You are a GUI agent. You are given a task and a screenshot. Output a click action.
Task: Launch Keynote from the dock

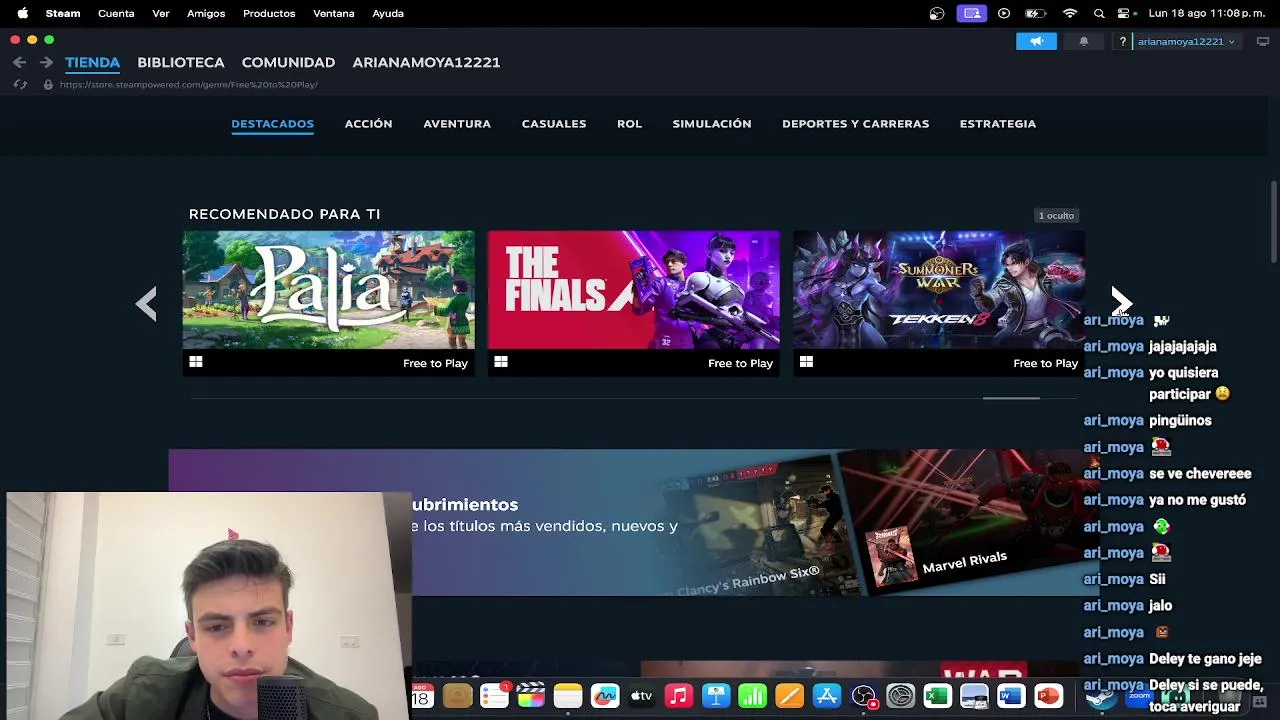pos(715,696)
